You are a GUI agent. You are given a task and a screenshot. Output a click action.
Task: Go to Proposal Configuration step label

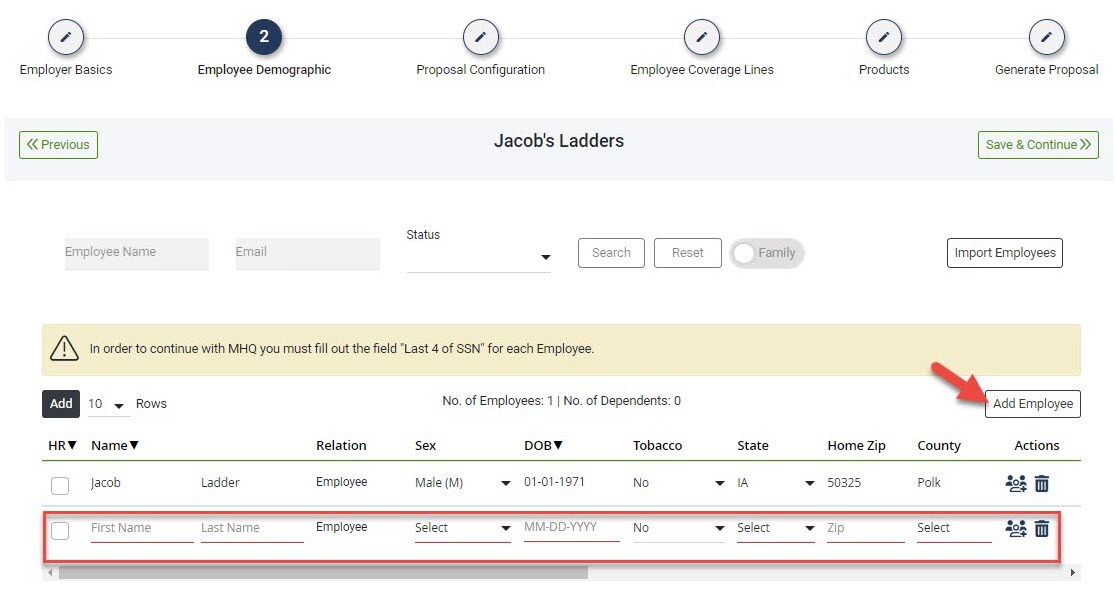pyautogui.click(x=481, y=70)
